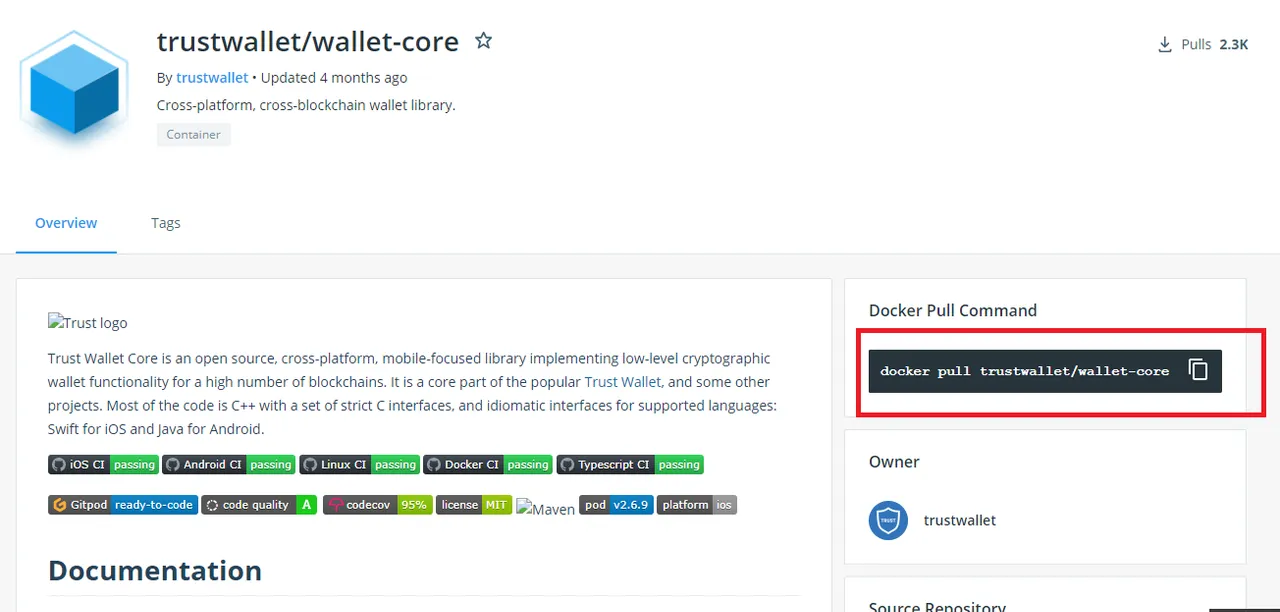Open the codecov 95% badge
Screen dimensions: 1280x612
coord(377,505)
